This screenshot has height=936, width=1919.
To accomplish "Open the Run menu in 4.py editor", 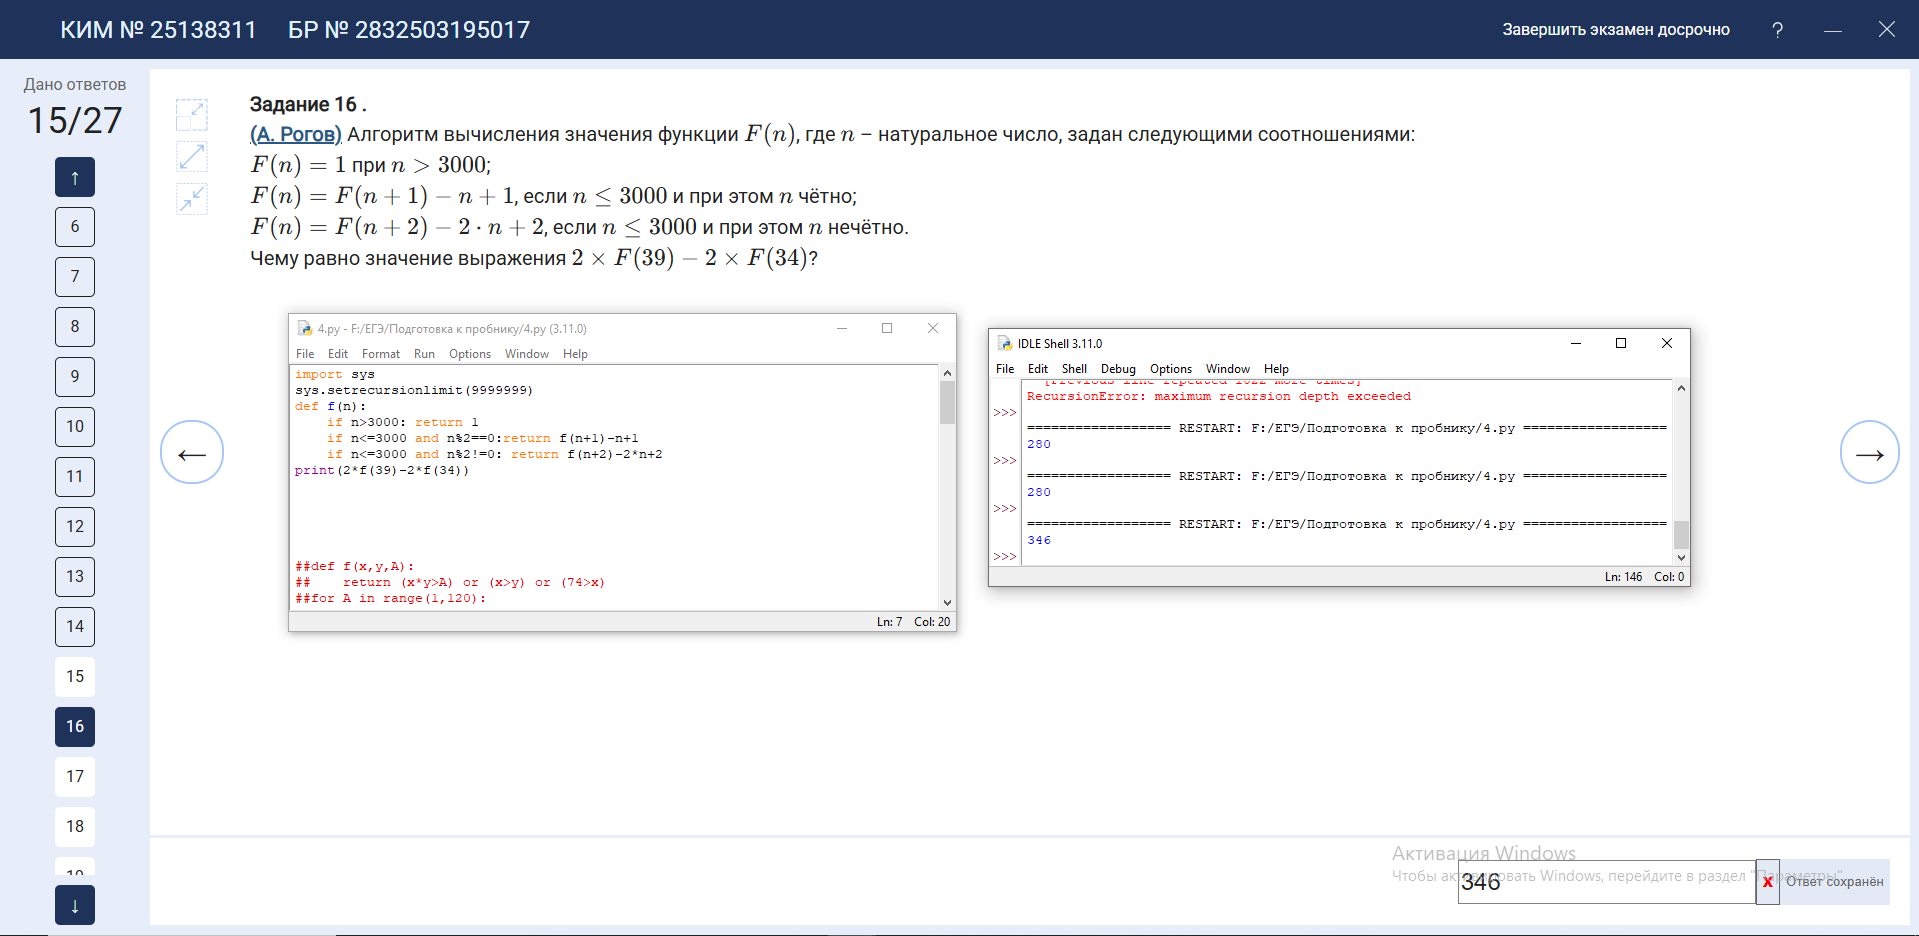I will pyautogui.click(x=424, y=354).
